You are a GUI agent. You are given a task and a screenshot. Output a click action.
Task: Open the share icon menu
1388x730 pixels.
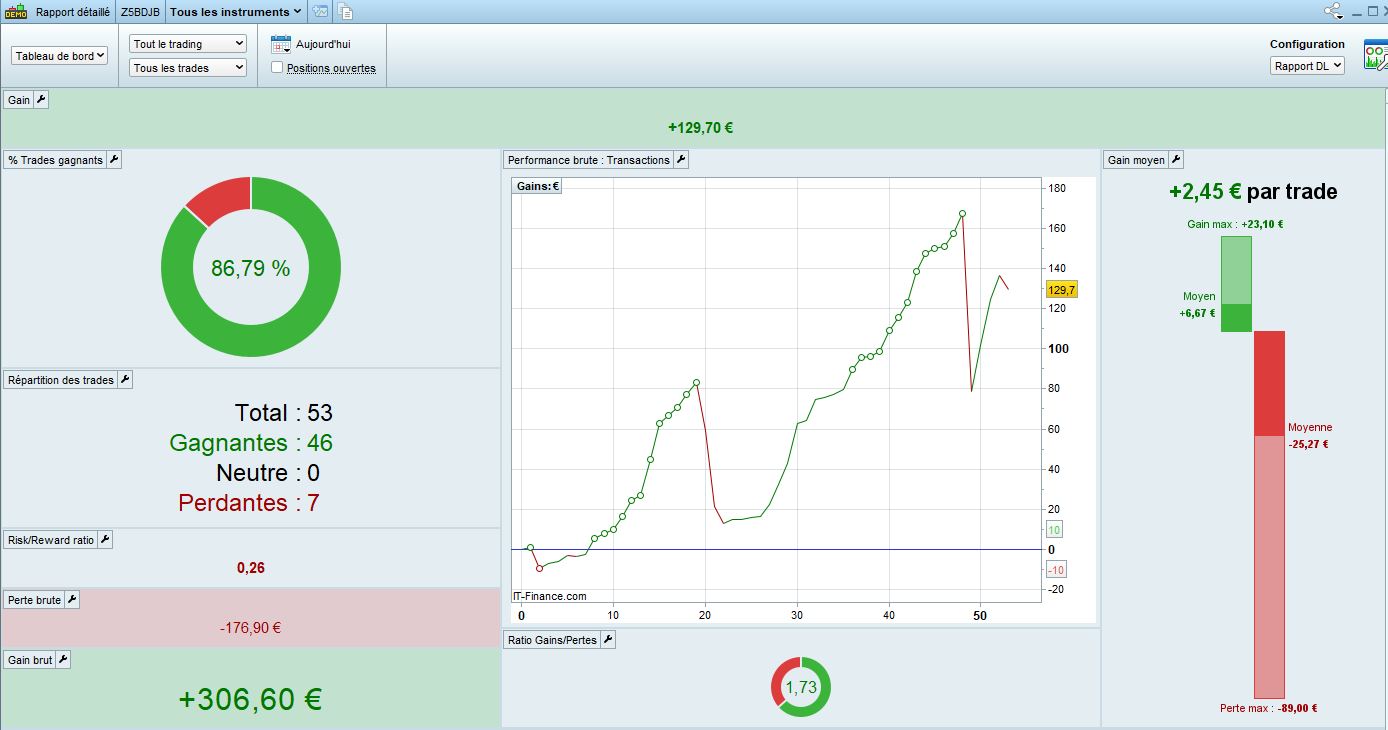(x=1333, y=11)
